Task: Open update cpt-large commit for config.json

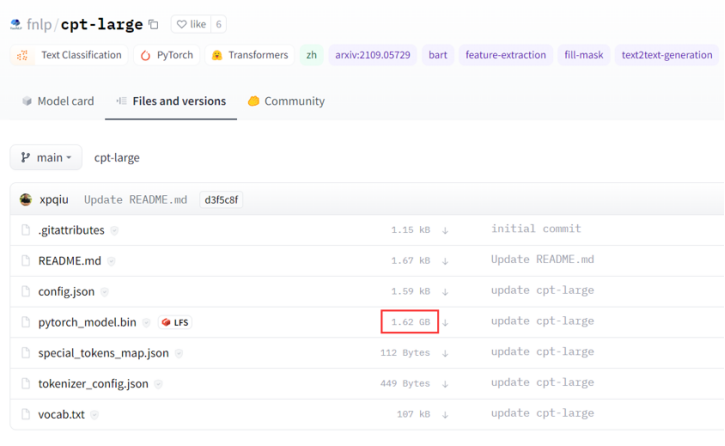Action: tap(542, 290)
